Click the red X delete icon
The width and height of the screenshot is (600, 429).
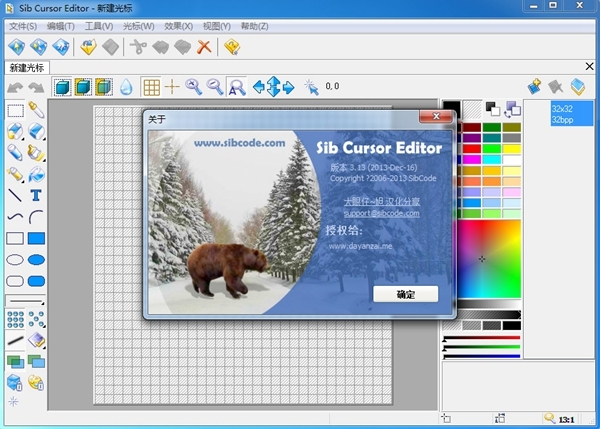204,47
